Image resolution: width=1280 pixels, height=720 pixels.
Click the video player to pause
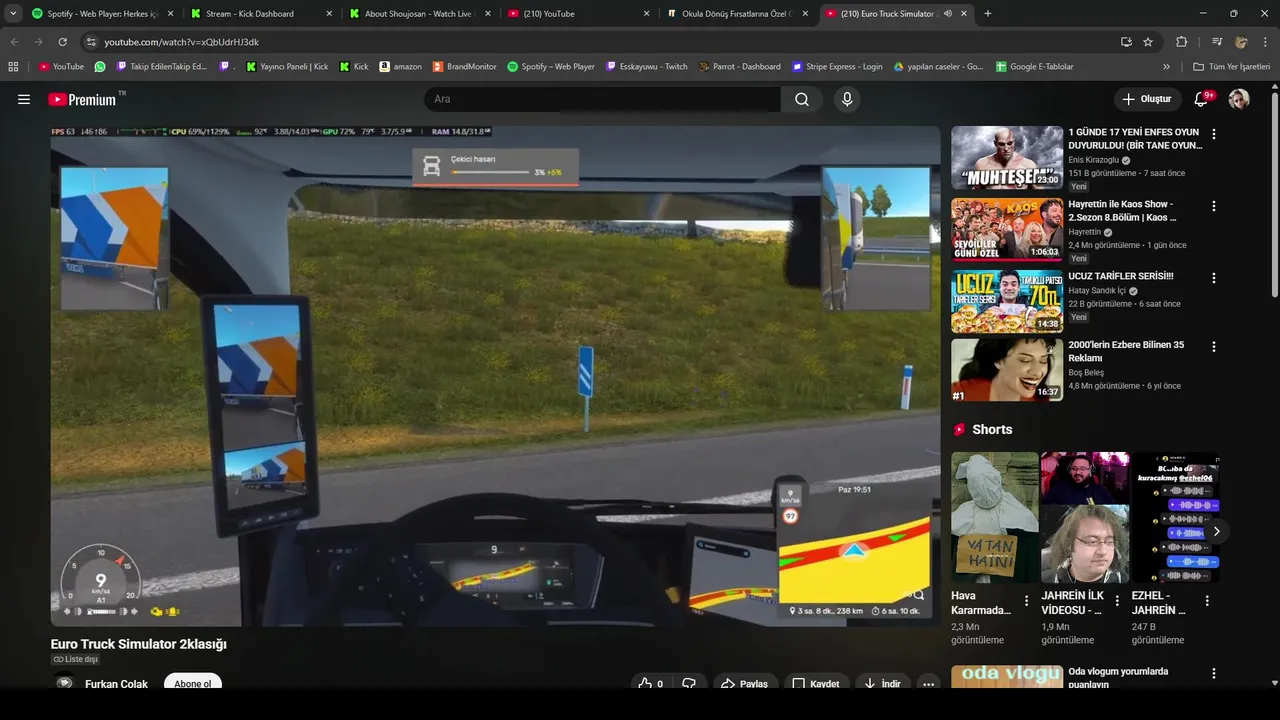click(x=495, y=376)
